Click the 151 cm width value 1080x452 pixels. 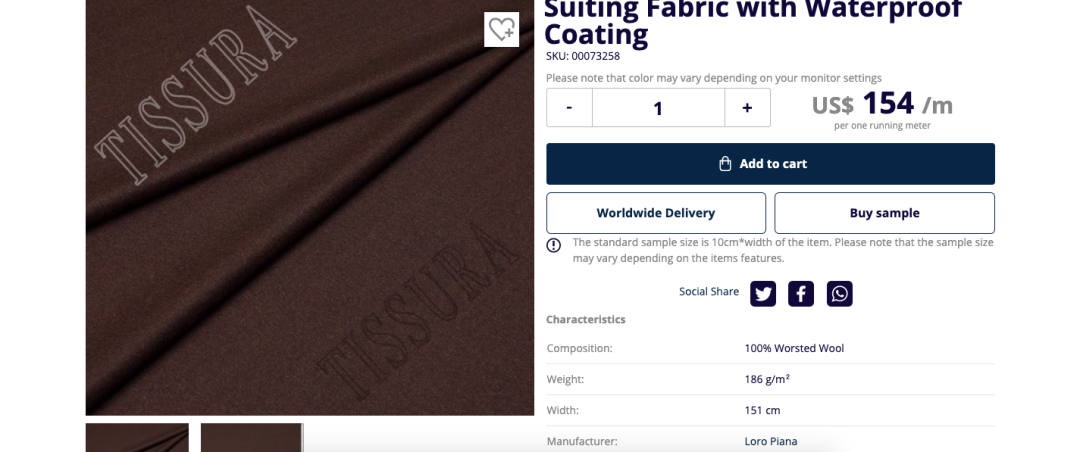(762, 410)
